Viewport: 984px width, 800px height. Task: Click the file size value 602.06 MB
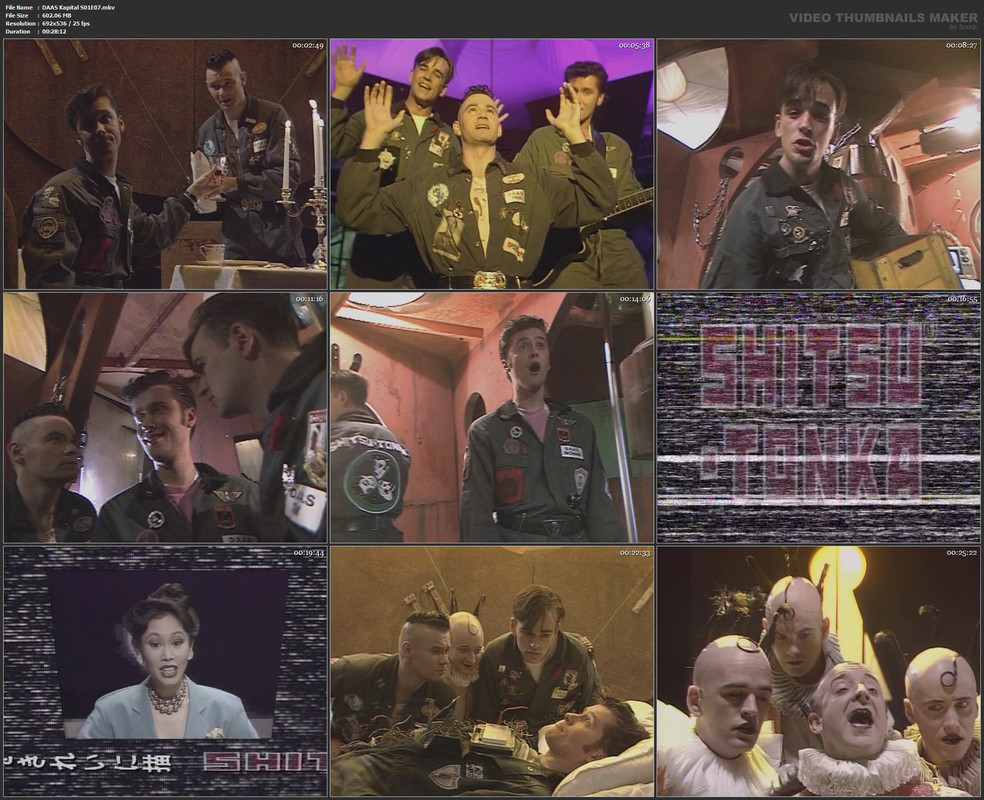click(56, 16)
